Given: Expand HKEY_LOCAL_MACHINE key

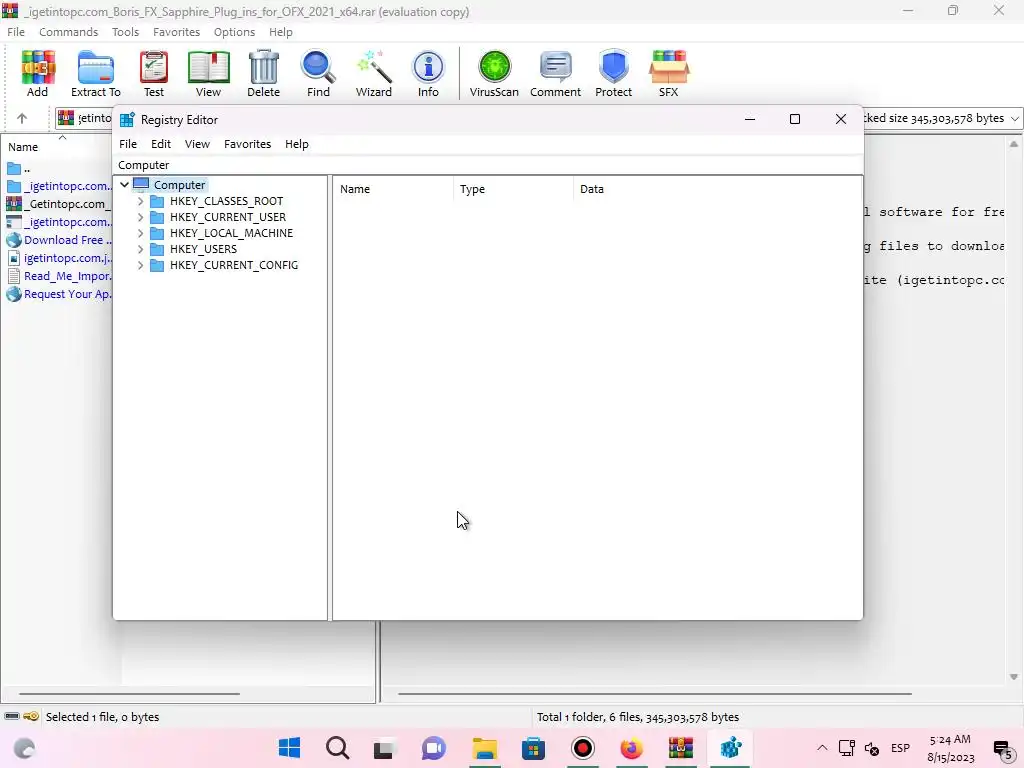Looking at the screenshot, I should (140, 233).
